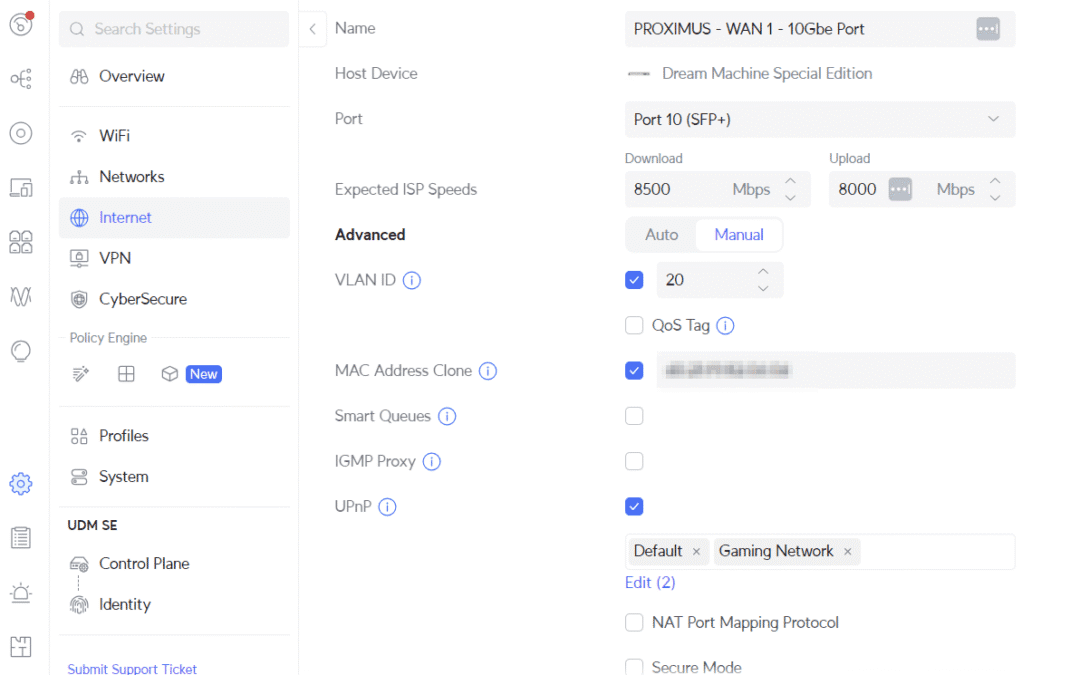Viewport: 1080px width, 675px height.
Task: Click the MAC Address Clone info icon
Action: [488, 371]
